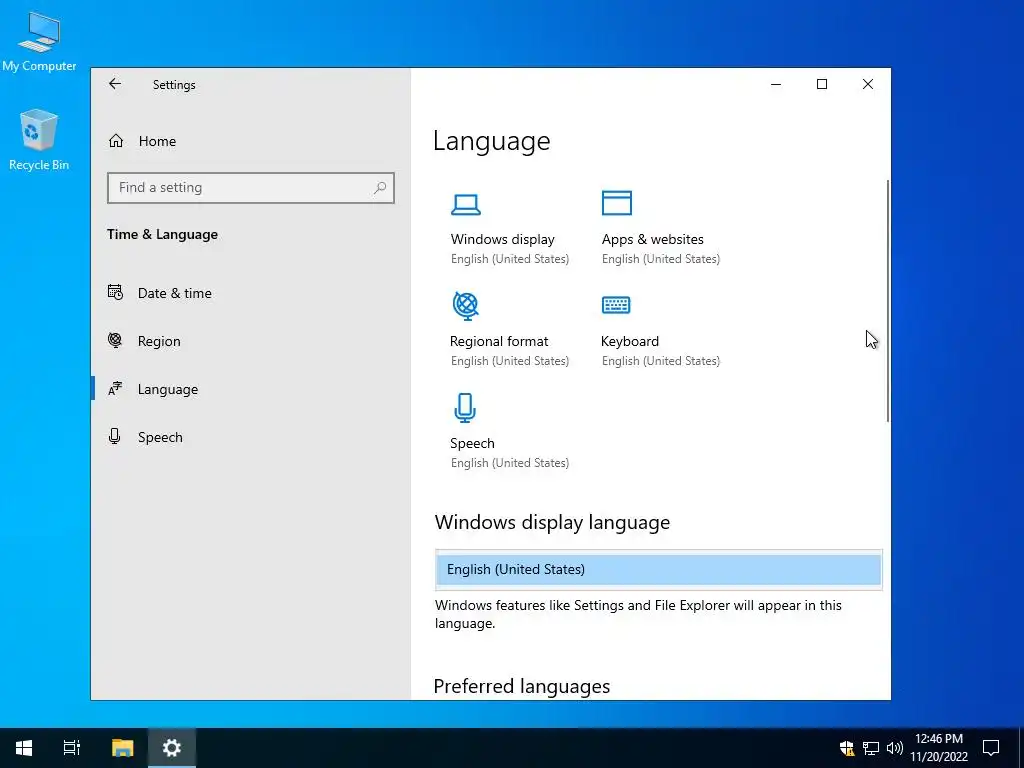1024x768 pixels.
Task: Click the search magnifier in Find a setting
Action: pyautogui.click(x=379, y=188)
